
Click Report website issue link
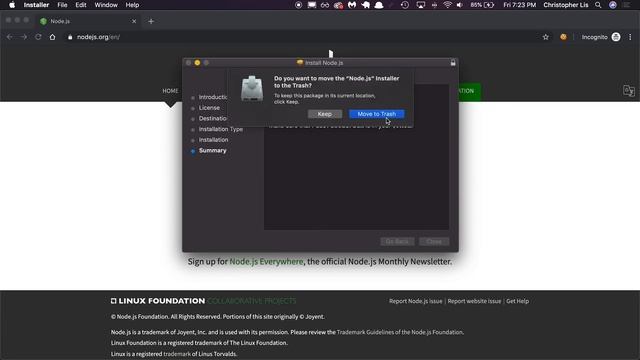coord(474,301)
